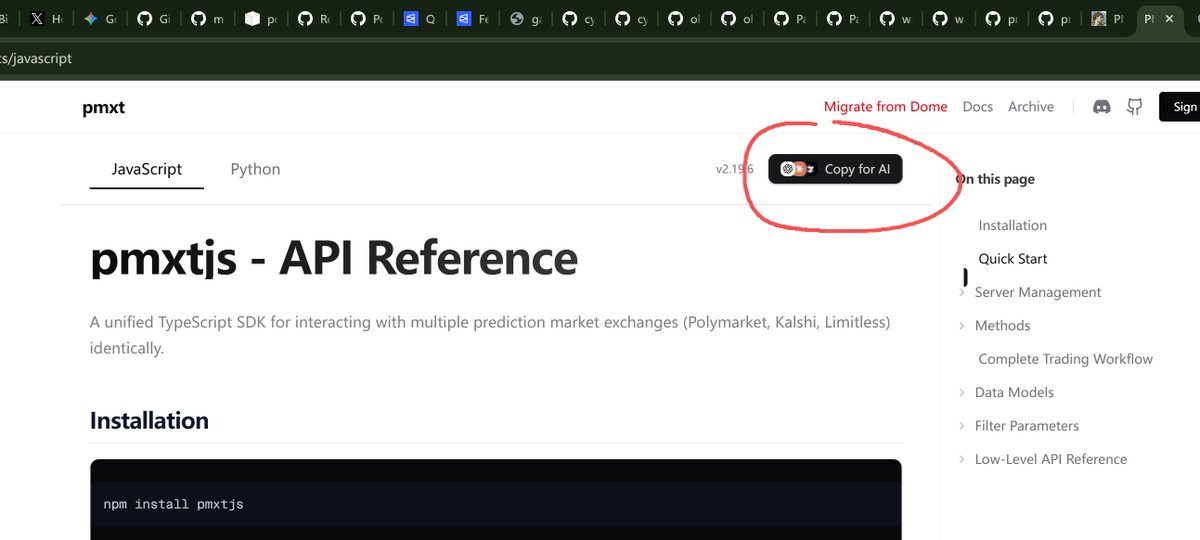Open the GitHub icon in the pmxt header
Screen dimensions: 1200x540
pyautogui.click(x=1134, y=107)
